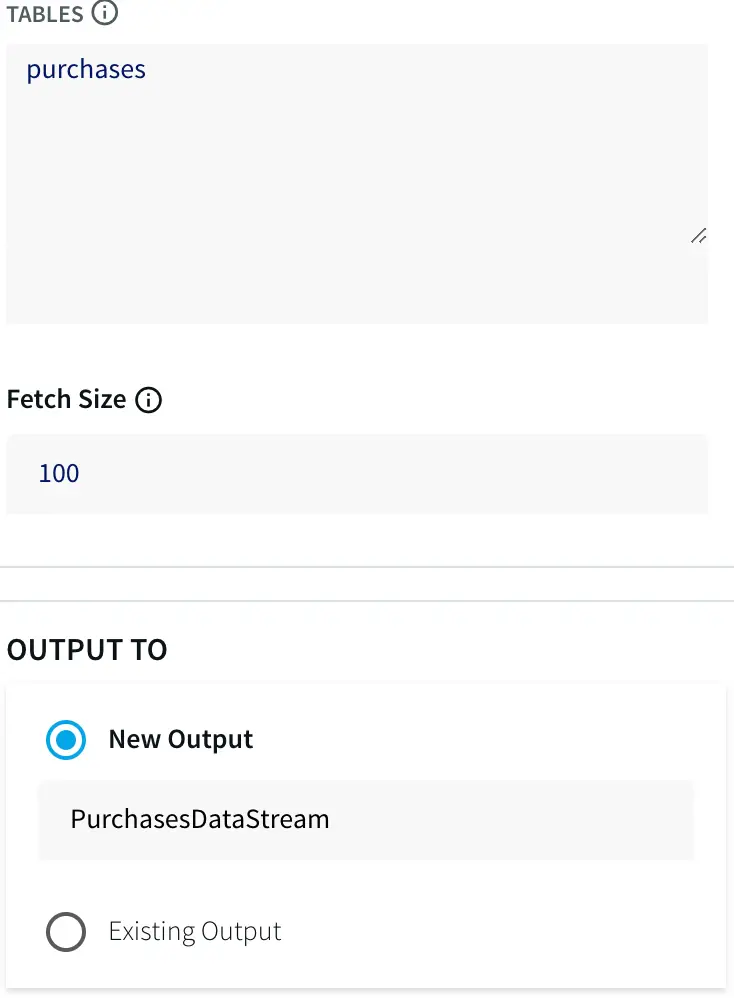This screenshot has width=734, height=998.
Task: Click the value 100 in Fetch Size
Action: click(59, 473)
